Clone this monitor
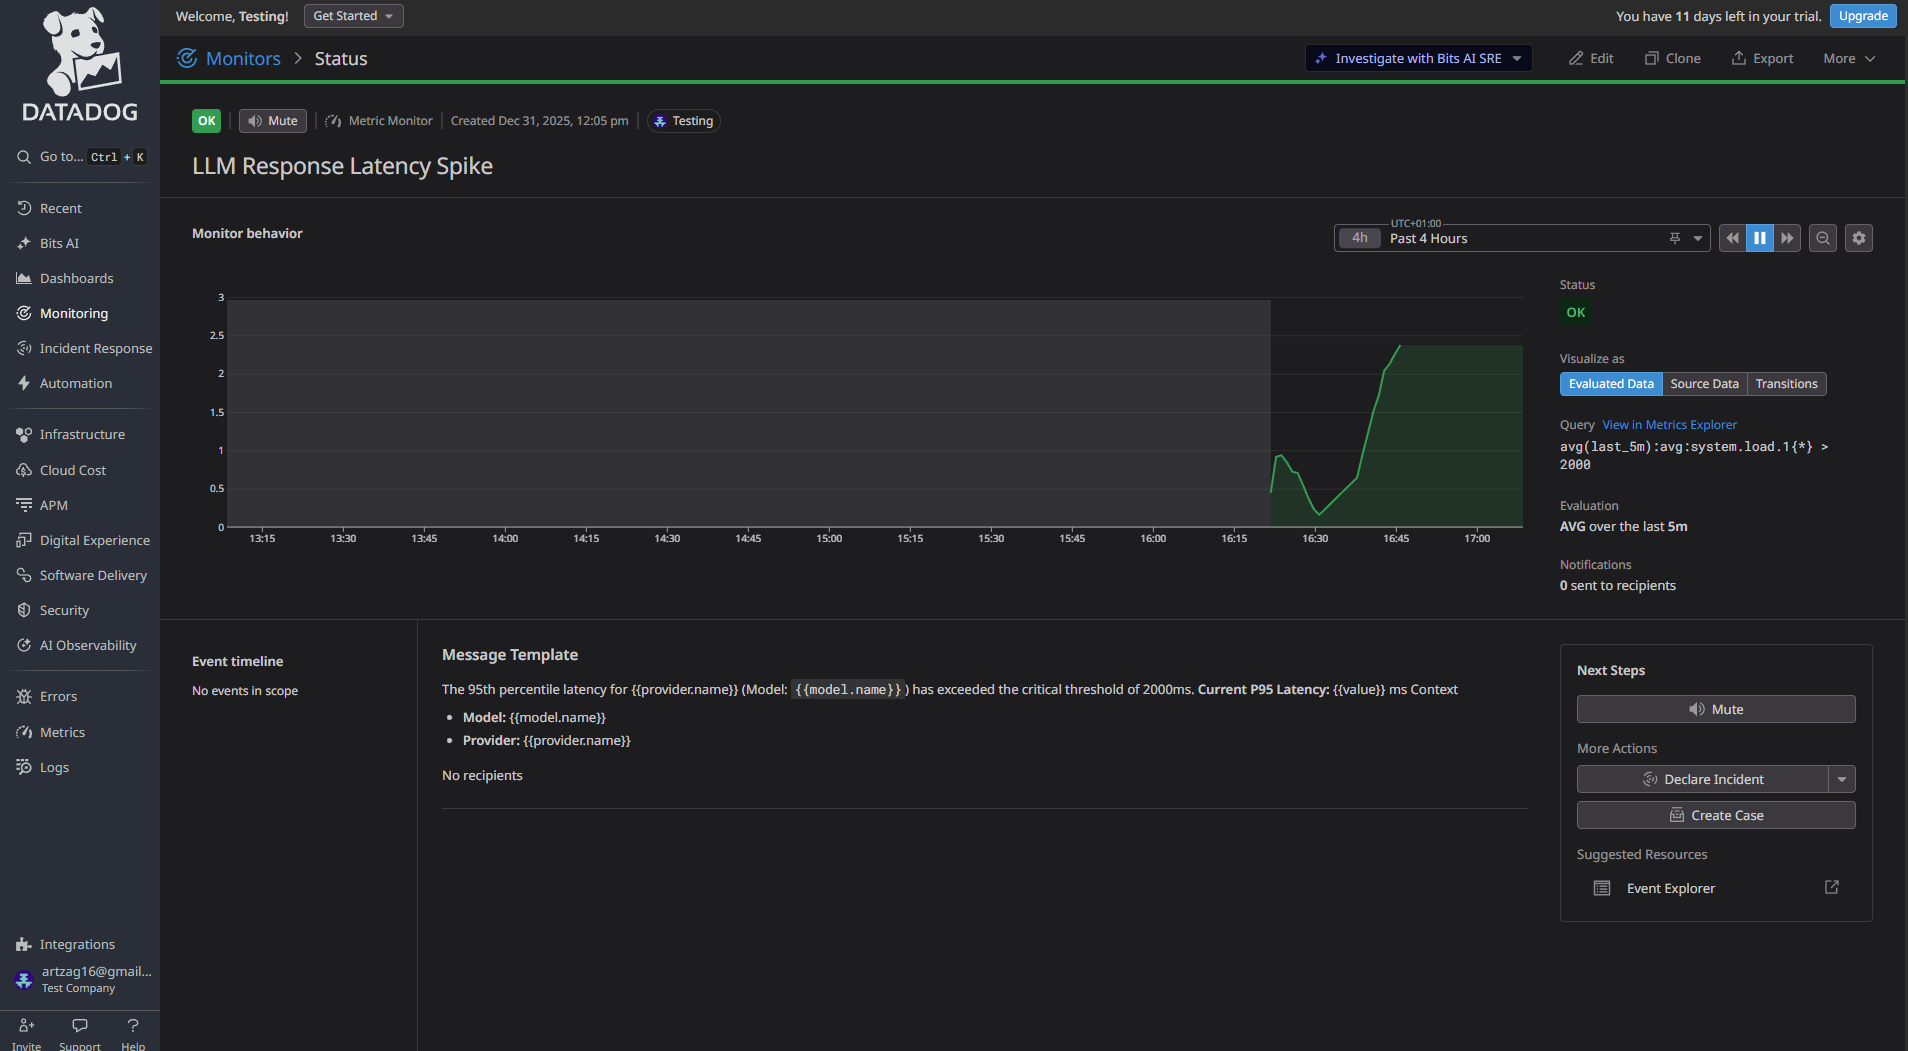Viewport: 1908px width, 1051px height. point(1673,58)
